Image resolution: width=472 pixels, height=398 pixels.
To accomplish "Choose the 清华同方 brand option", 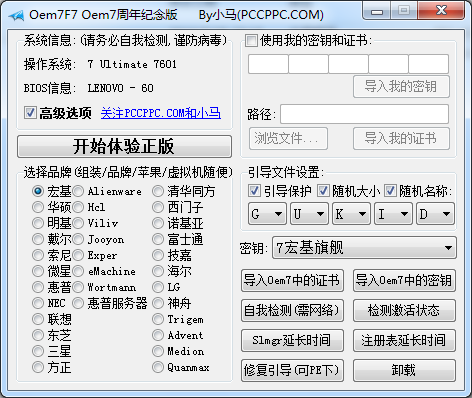I will click(x=158, y=191).
